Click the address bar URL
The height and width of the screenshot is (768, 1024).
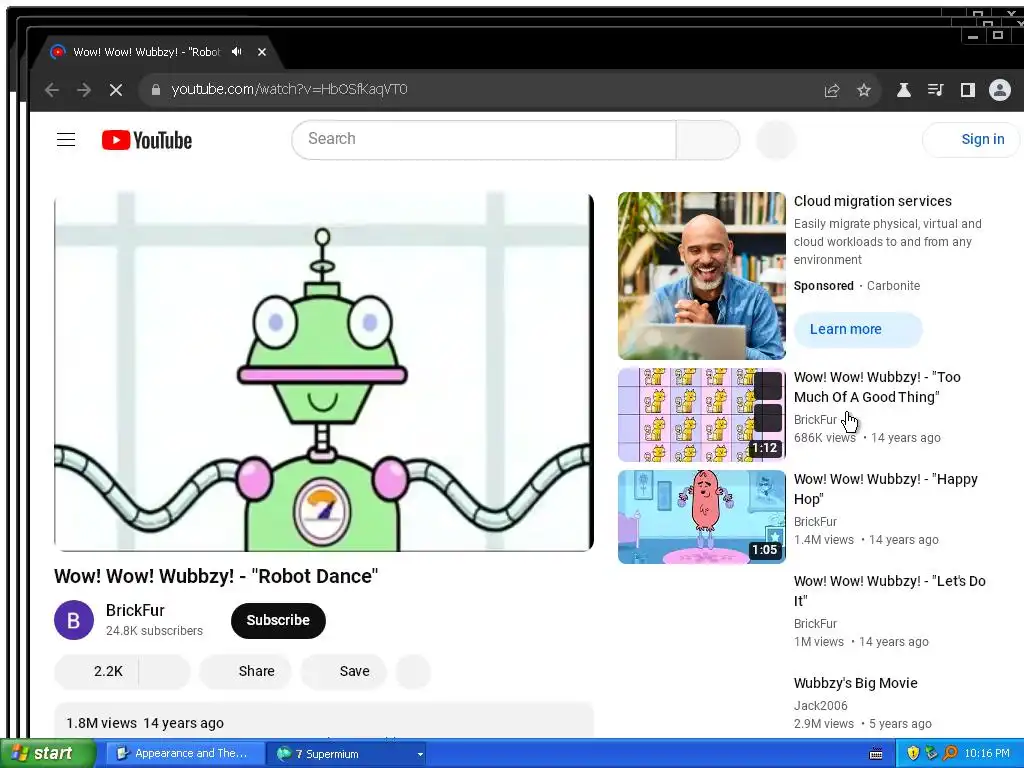tap(289, 89)
